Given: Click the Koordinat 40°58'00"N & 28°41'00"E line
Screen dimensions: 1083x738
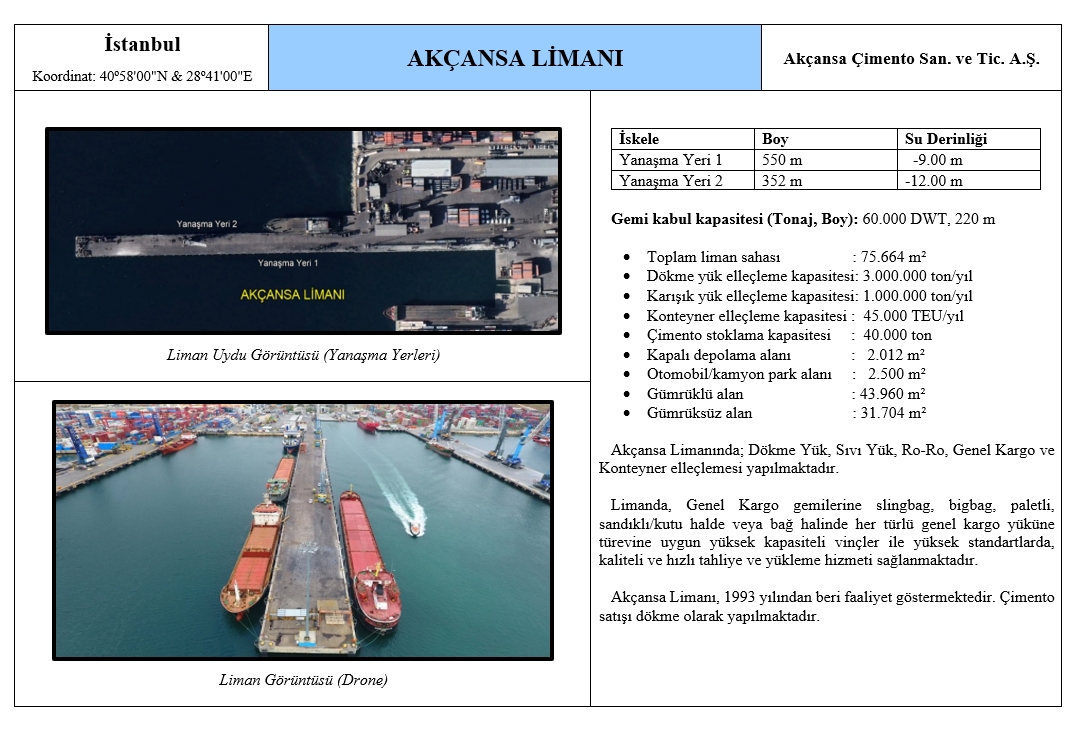Looking at the screenshot, I should 142,76.
